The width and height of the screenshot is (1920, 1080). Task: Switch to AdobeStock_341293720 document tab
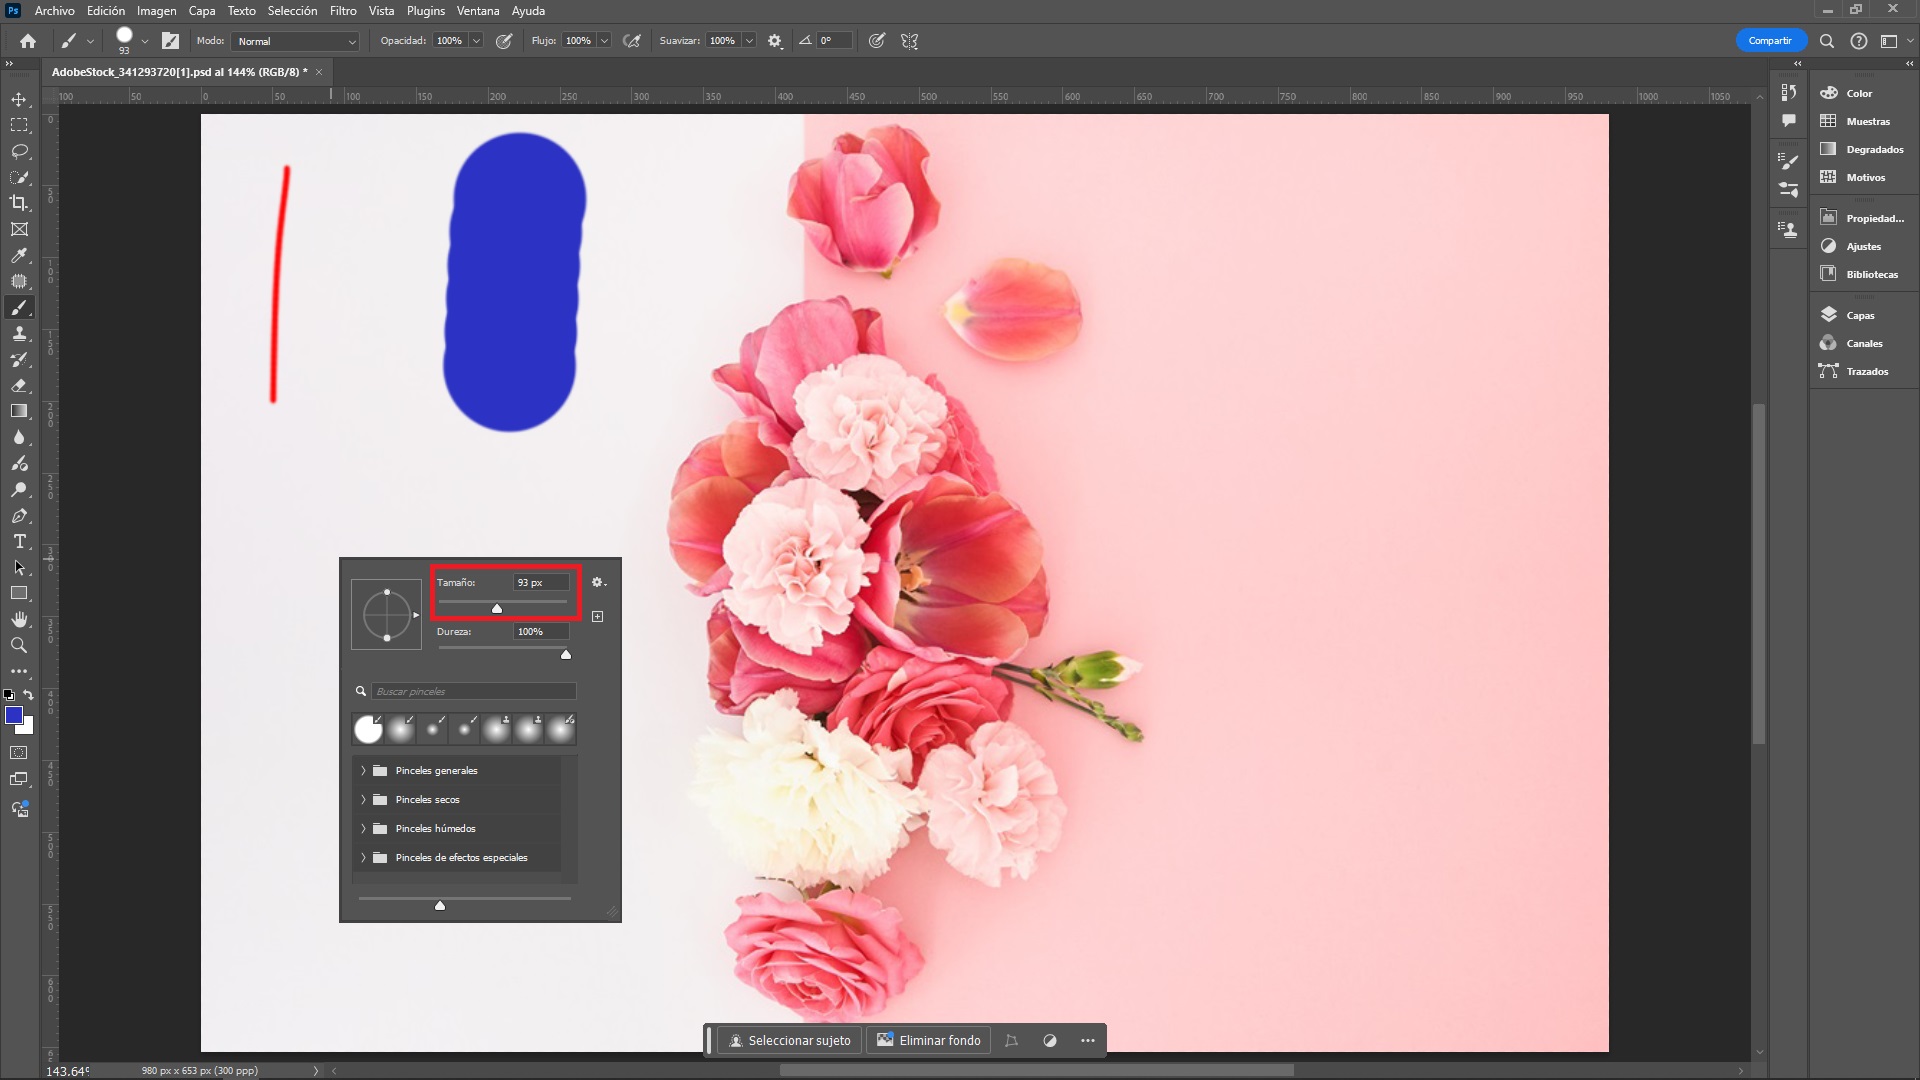[x=179, y=72]
